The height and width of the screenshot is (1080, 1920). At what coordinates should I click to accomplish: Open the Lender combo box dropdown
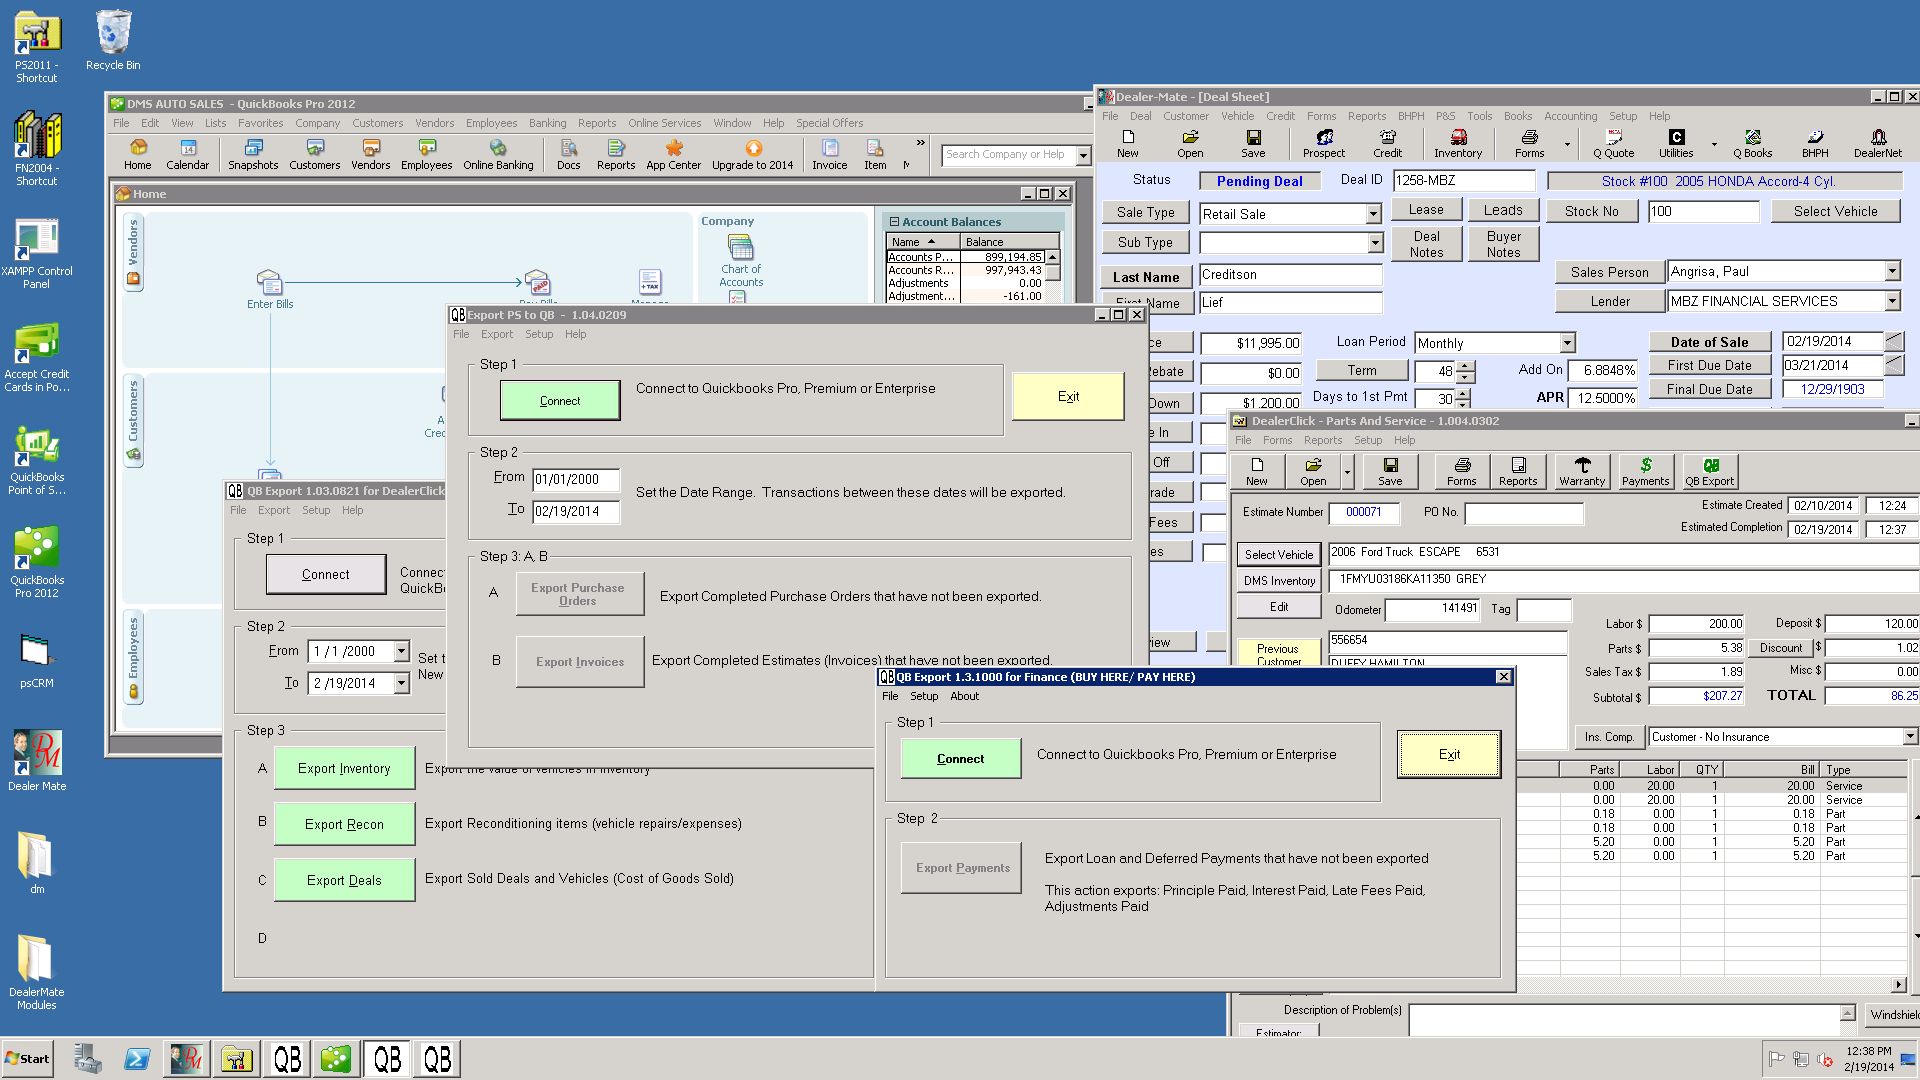(x=1891, y=301)
